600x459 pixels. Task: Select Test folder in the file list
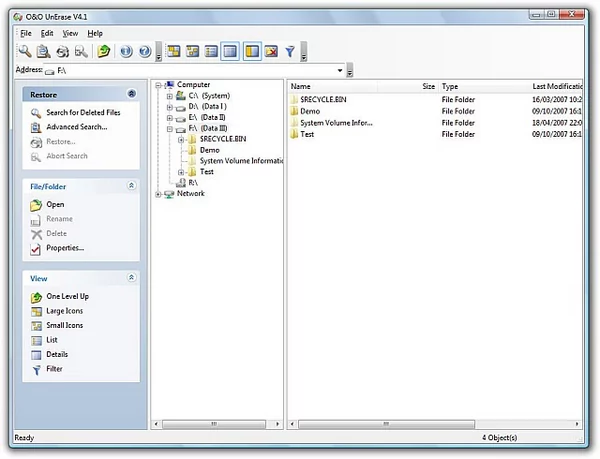pyautogui.click(x=307, y=134)
